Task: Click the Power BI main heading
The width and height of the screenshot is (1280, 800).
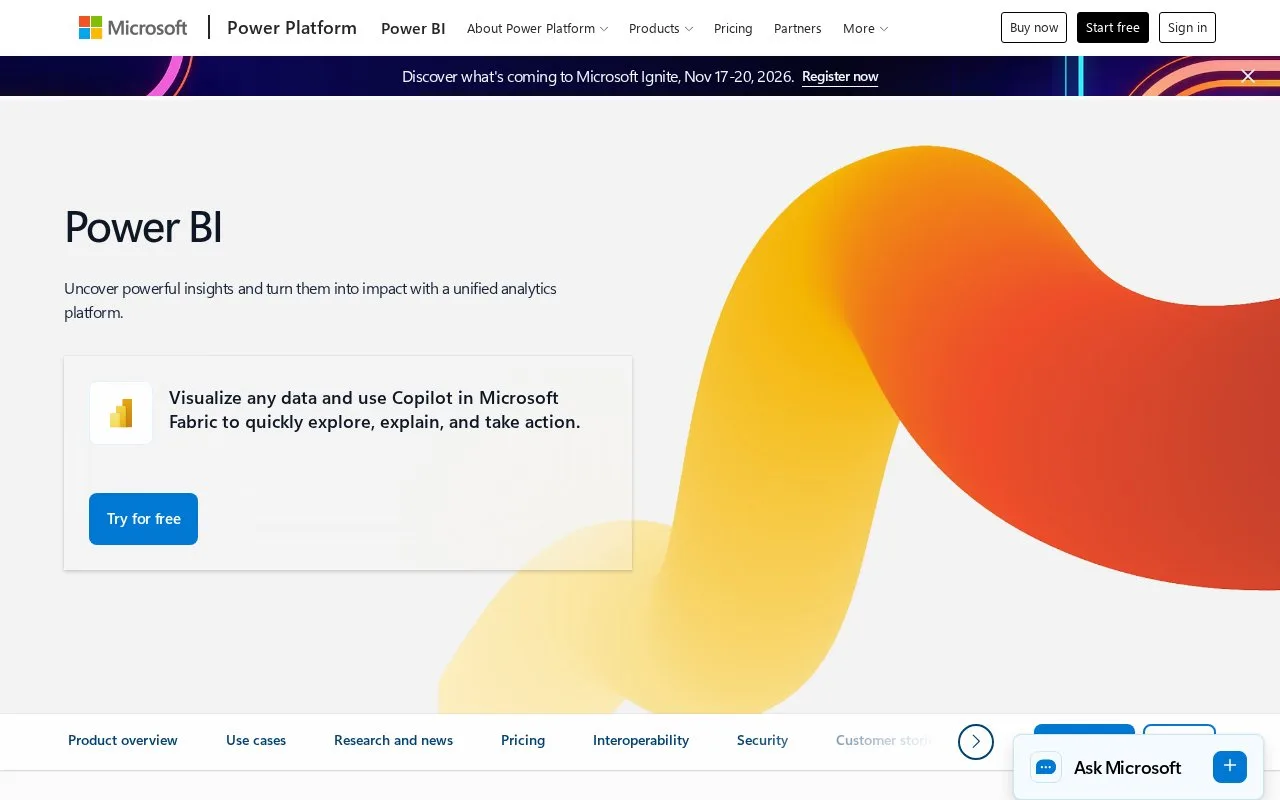Action: [143, 227]
